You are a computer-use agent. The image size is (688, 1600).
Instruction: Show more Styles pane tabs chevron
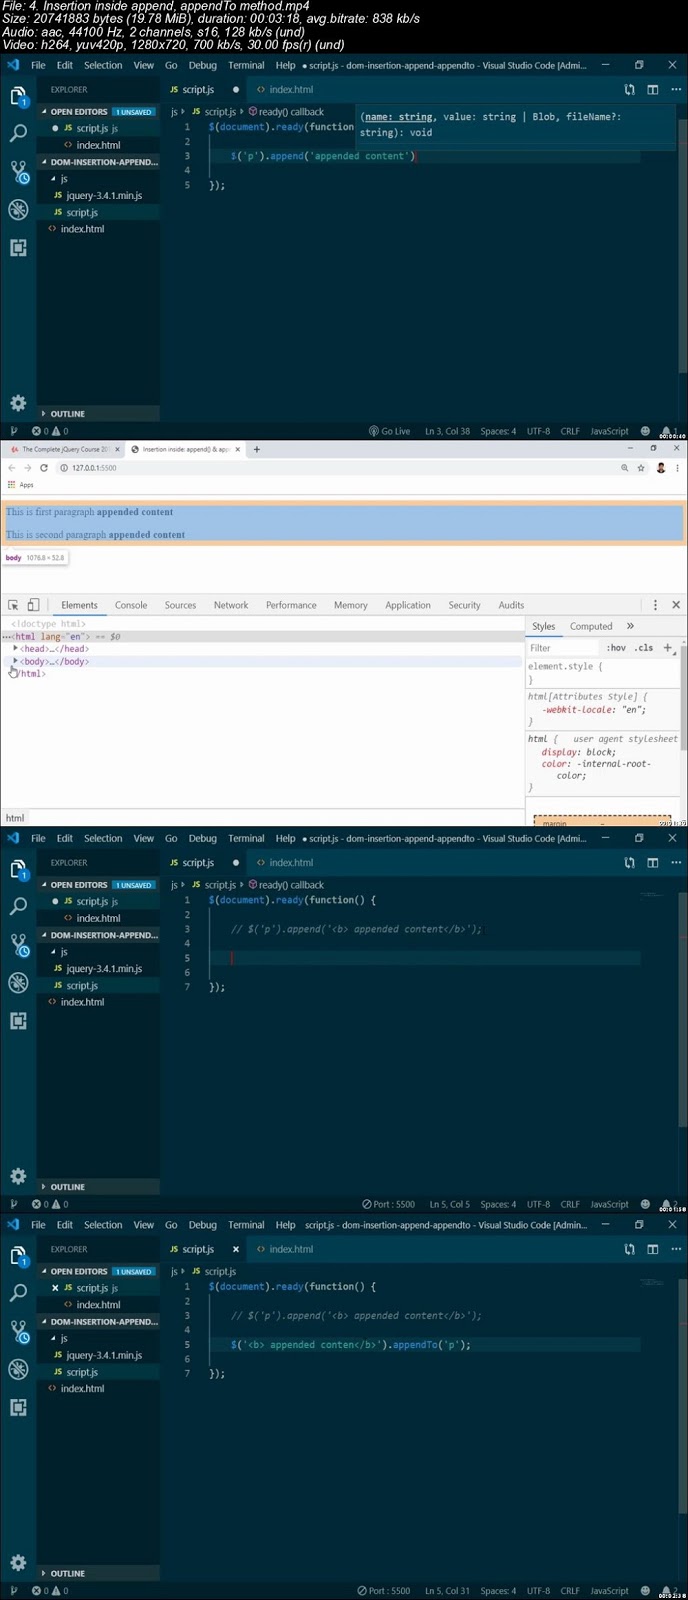pos(630,626)
